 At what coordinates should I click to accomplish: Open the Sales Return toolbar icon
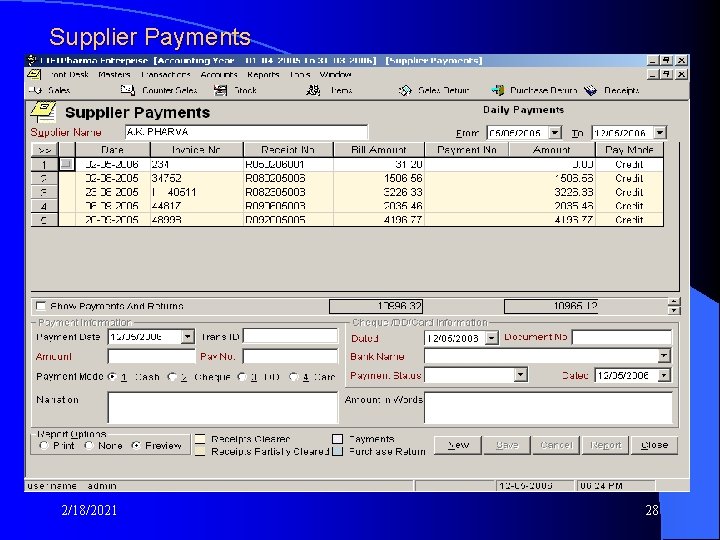pos(405,90)
